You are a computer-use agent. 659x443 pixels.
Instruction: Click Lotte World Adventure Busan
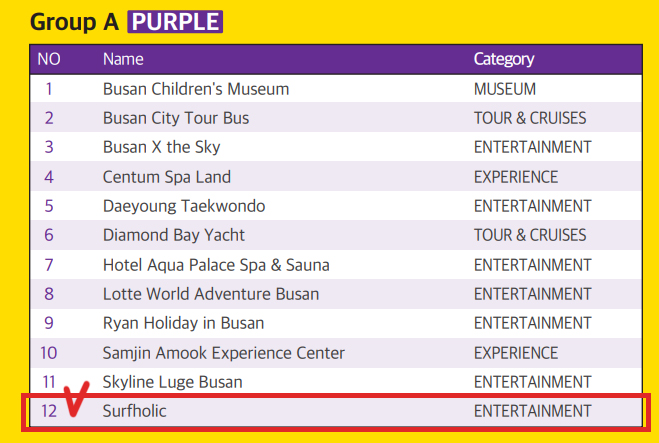coord(211,294)
